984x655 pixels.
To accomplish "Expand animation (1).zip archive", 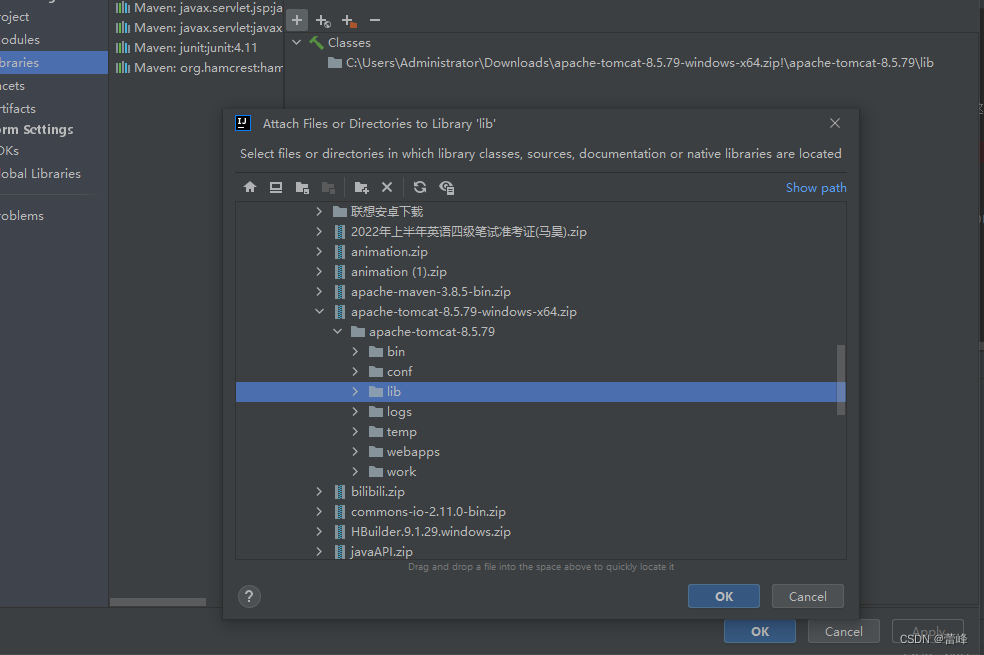I will 319,272.
